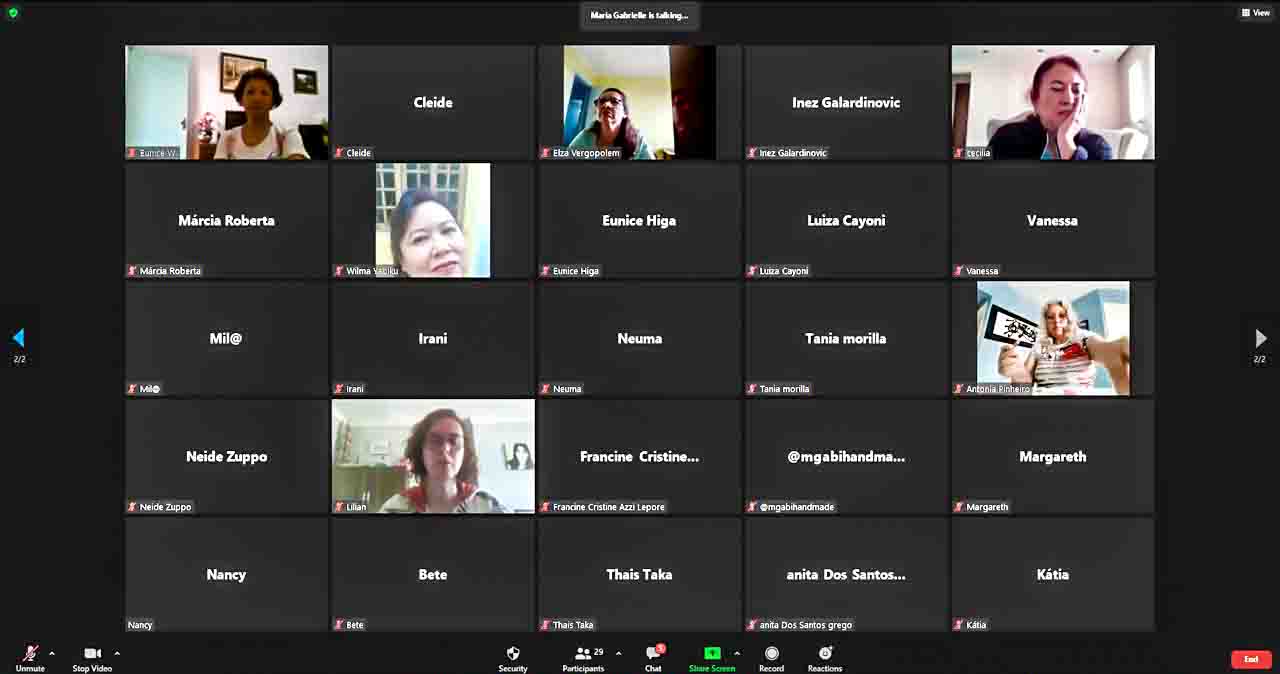1280x674 pixels.
Task: Click the red End meeting button
Action: pos(1251,659)
